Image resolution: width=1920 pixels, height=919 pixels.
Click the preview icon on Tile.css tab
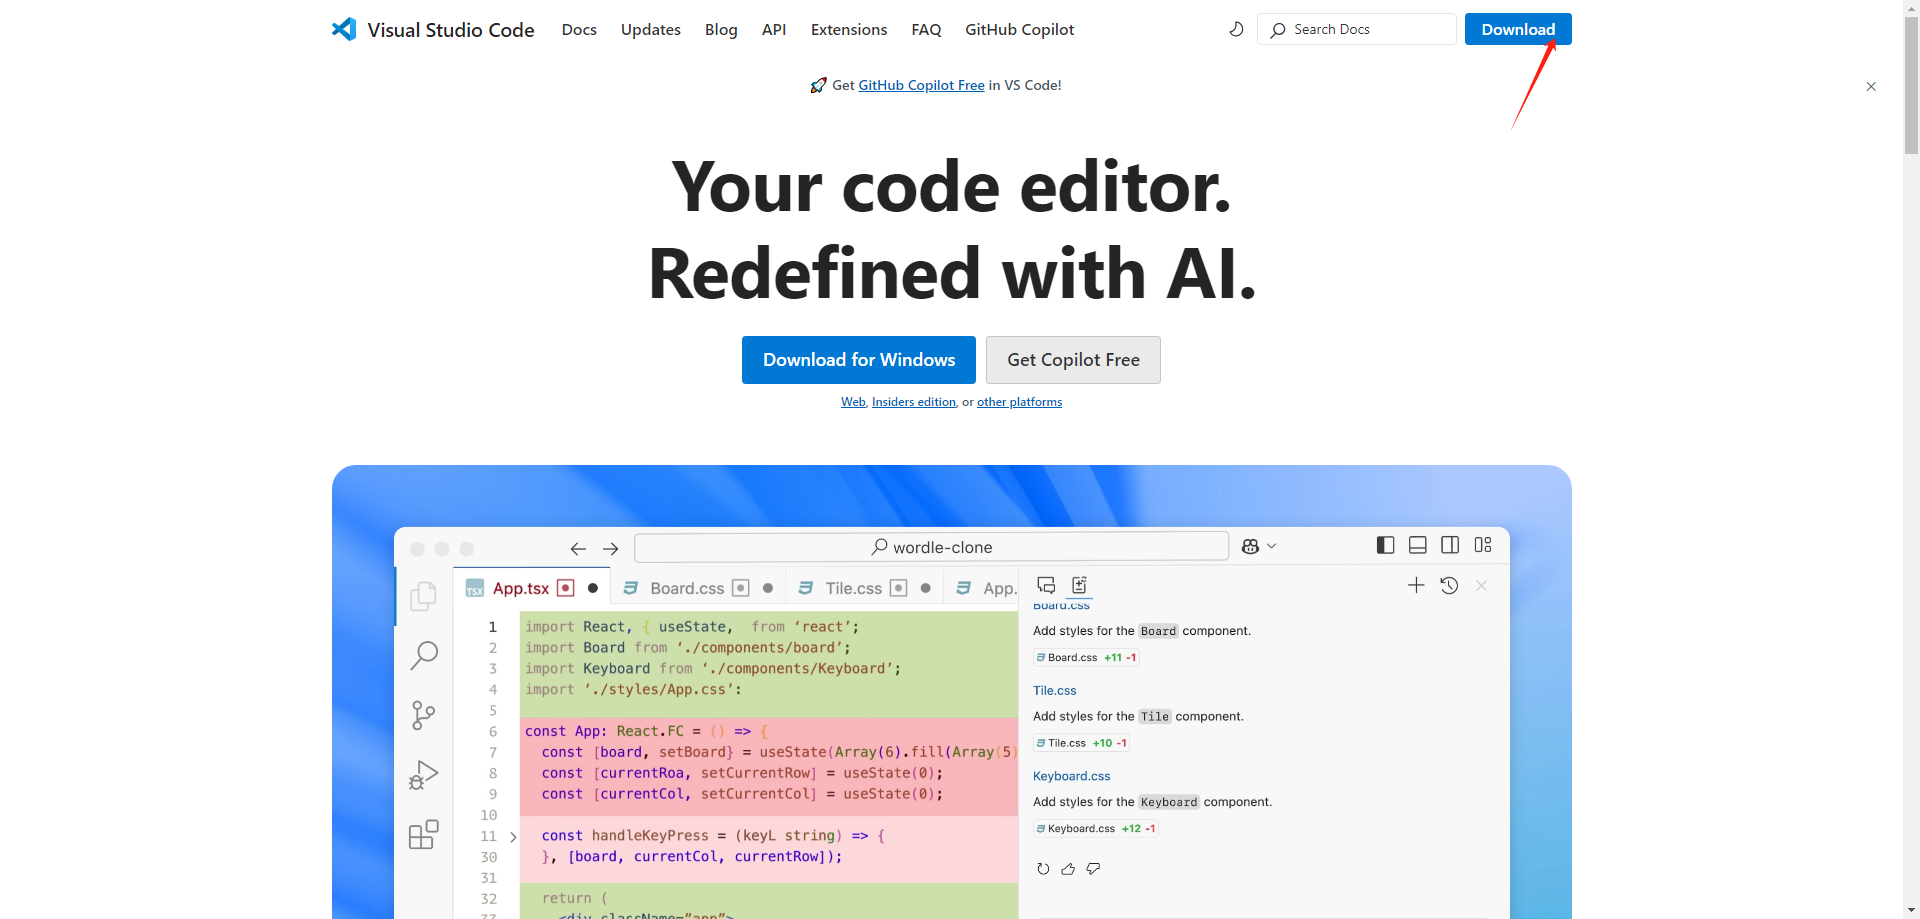(x=899, y=588)
